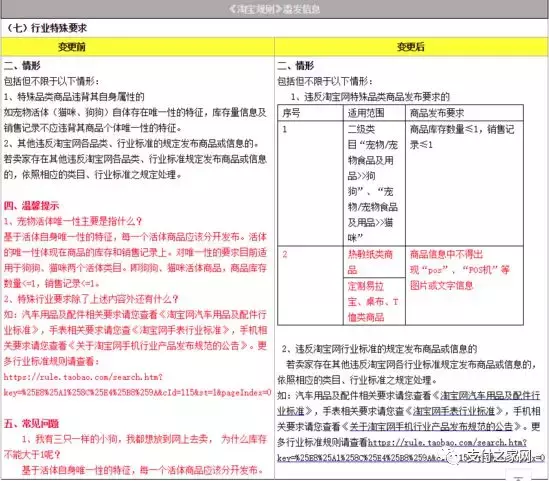The image size is (549, 481).
Task: Click row number 1 cell in table
Action: tap(310, 183)
